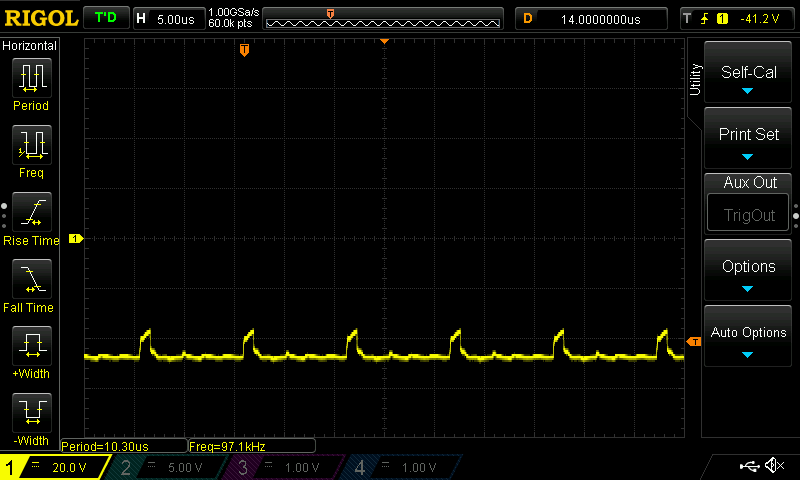Select the Freq measurement icon
Screen dimensions: 800x480
(32, 145)
